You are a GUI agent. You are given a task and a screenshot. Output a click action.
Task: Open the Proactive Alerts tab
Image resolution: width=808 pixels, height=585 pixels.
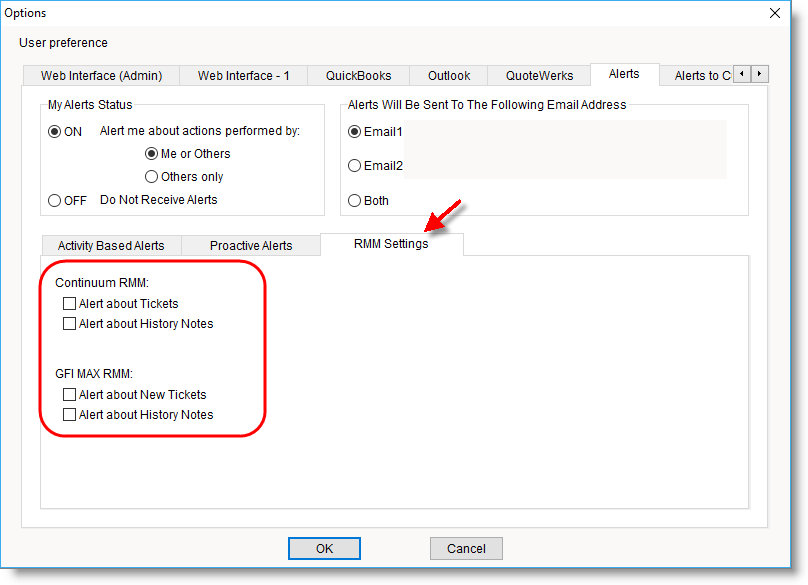251,246
